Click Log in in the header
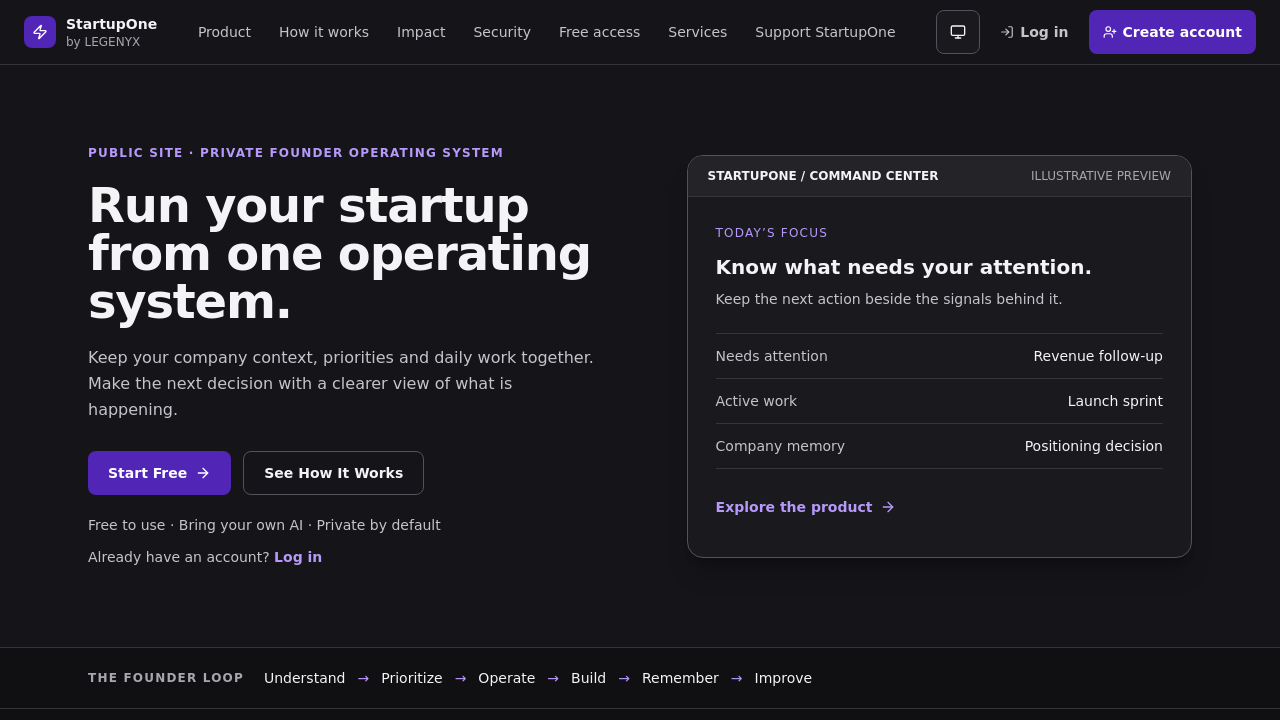 click(x=1034, y=32)
